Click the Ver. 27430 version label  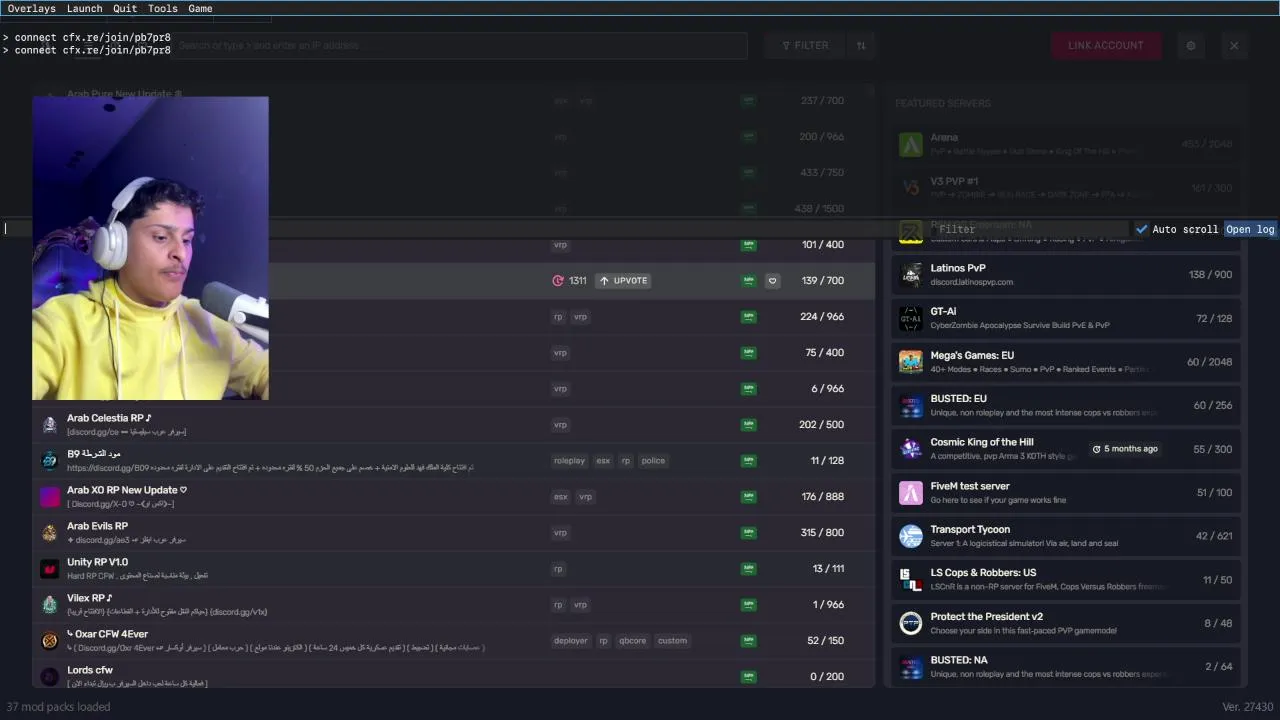click(1247, 707)
